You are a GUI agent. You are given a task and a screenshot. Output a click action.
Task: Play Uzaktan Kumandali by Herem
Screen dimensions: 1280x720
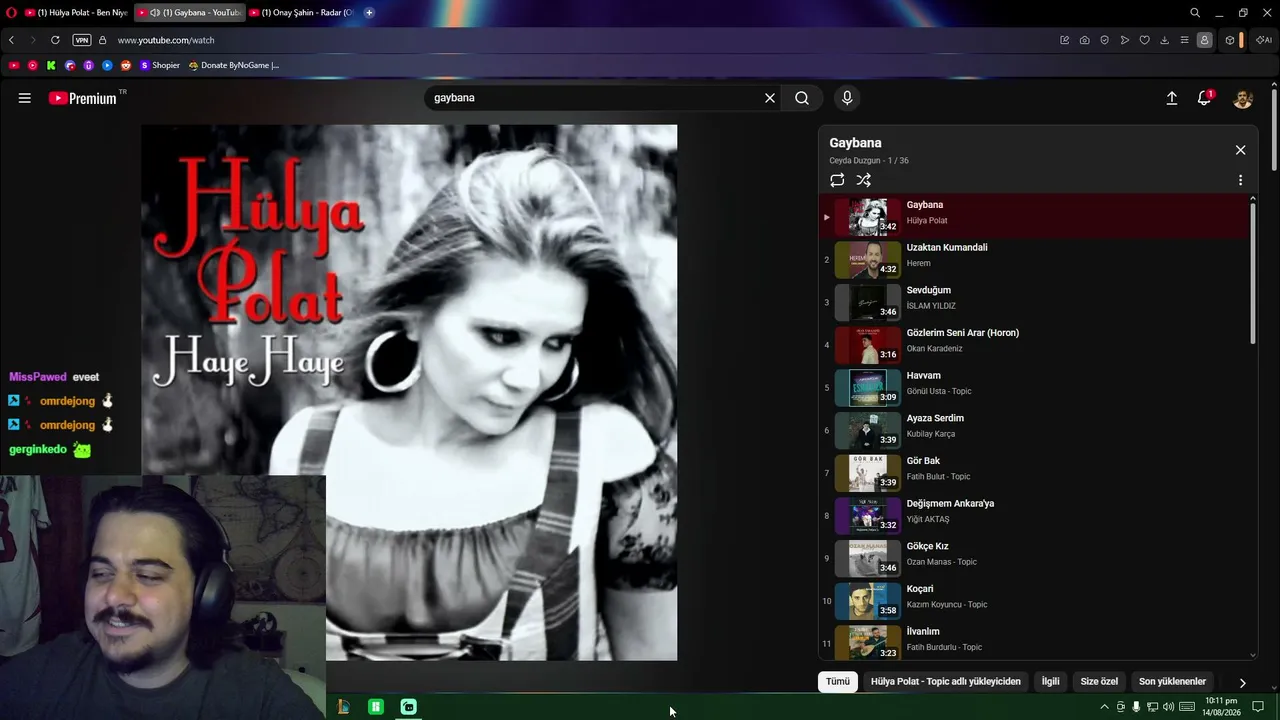(1034, 259)
